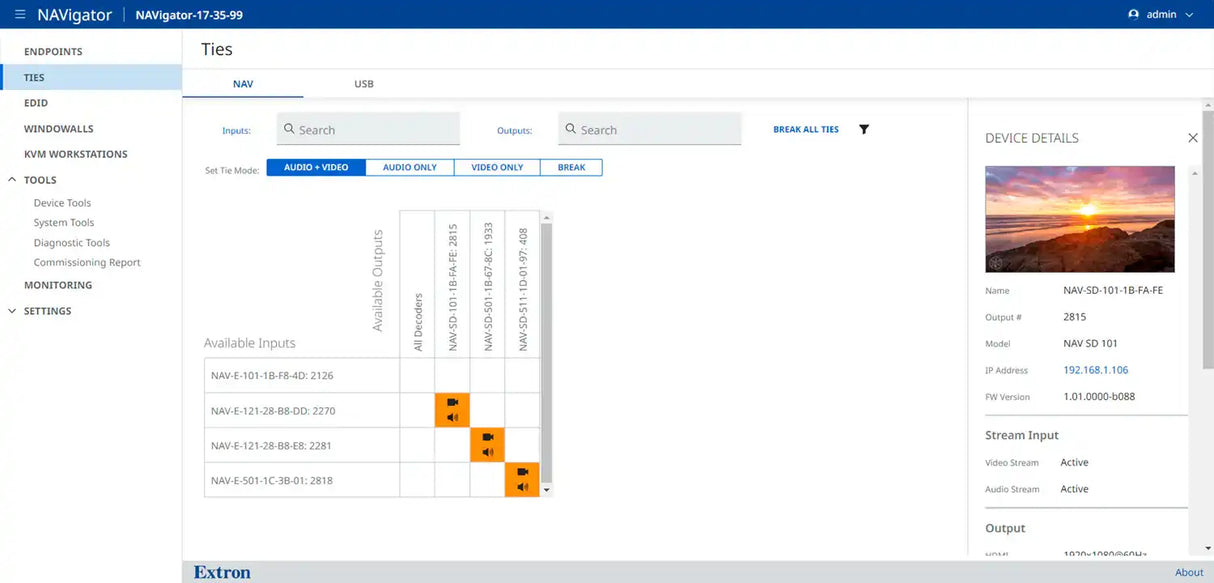Select VIDEO ONLY tie mode

point(497,166)
